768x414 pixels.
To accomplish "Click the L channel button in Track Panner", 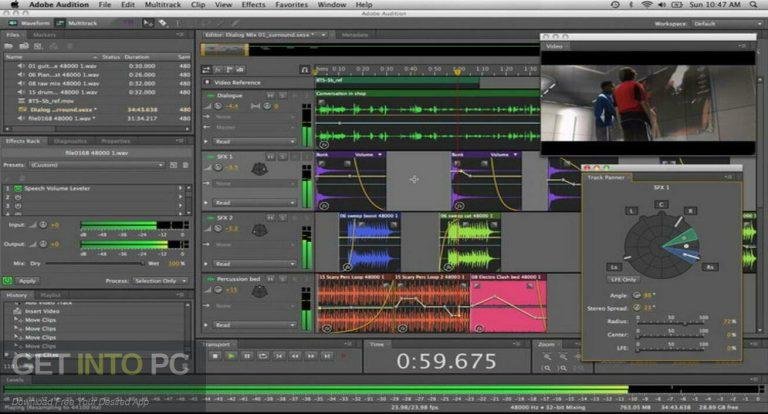I will pyautogui.click(x=631, y=211).
